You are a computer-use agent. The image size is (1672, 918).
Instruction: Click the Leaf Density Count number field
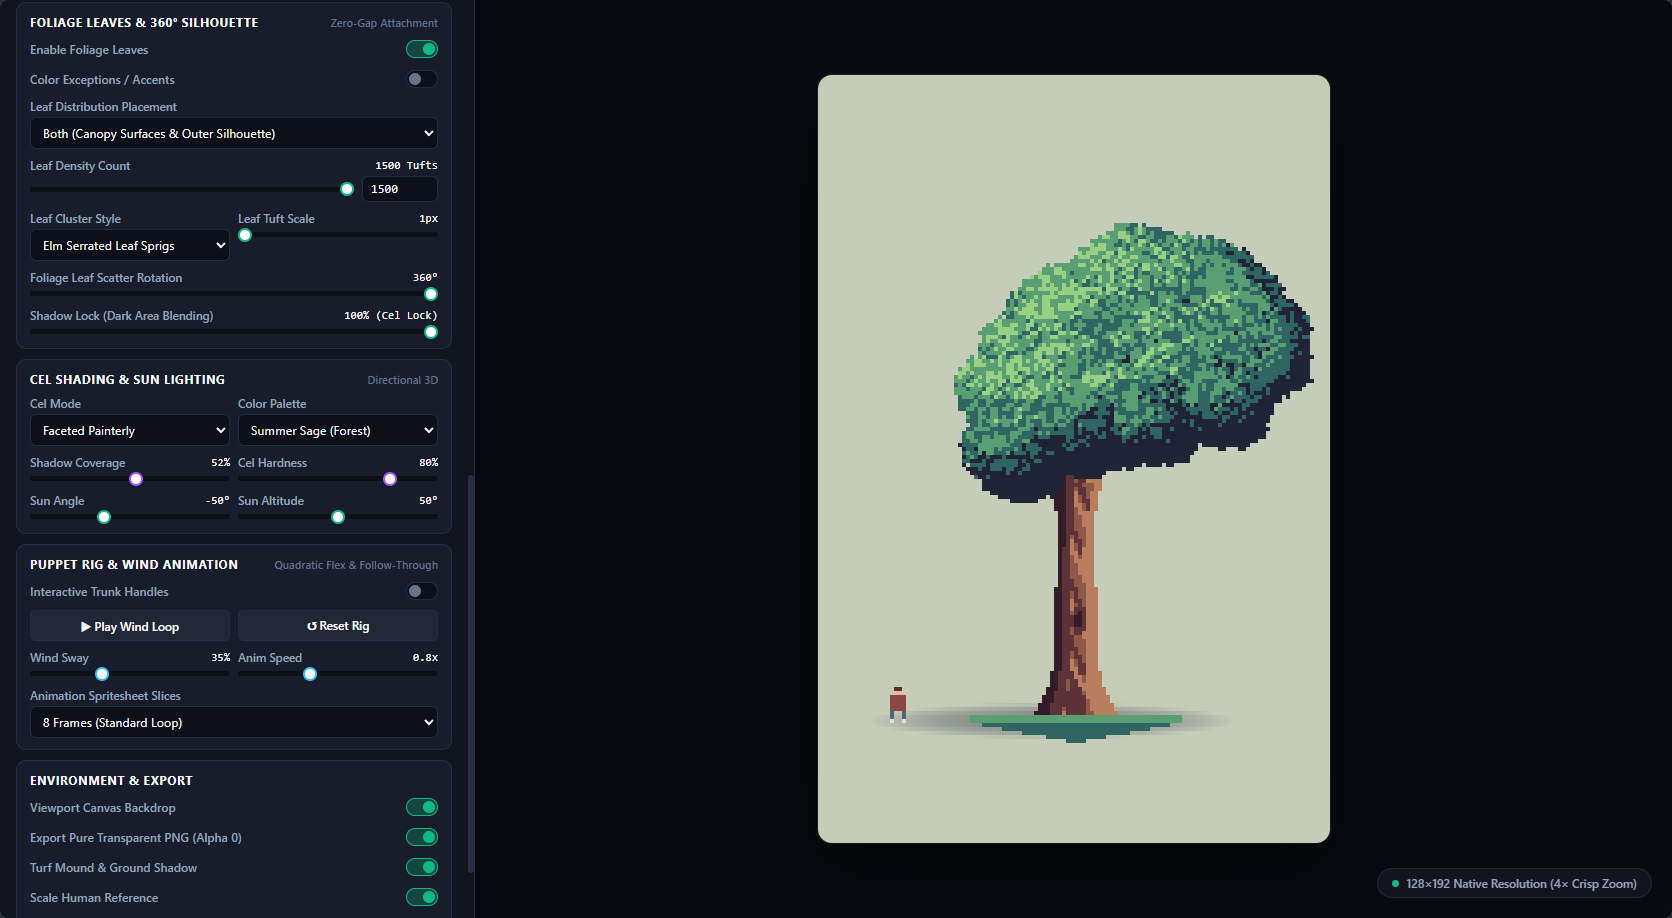(x=400, y=189)
